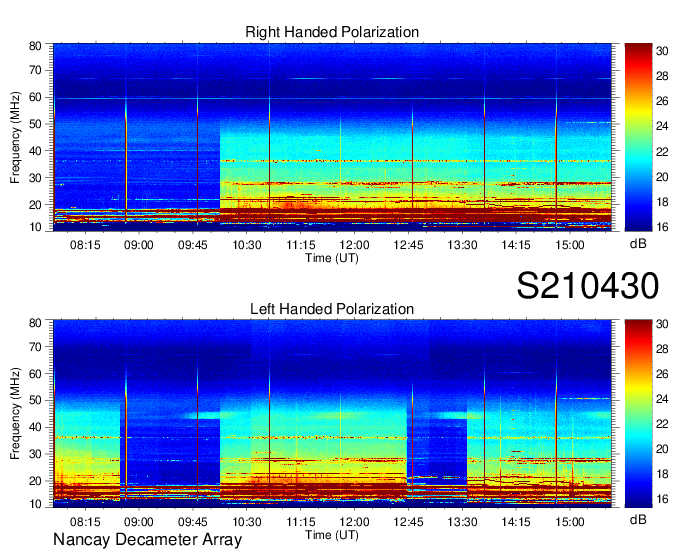Click the bottom plot's dB color scale bar

pos(638,414)
